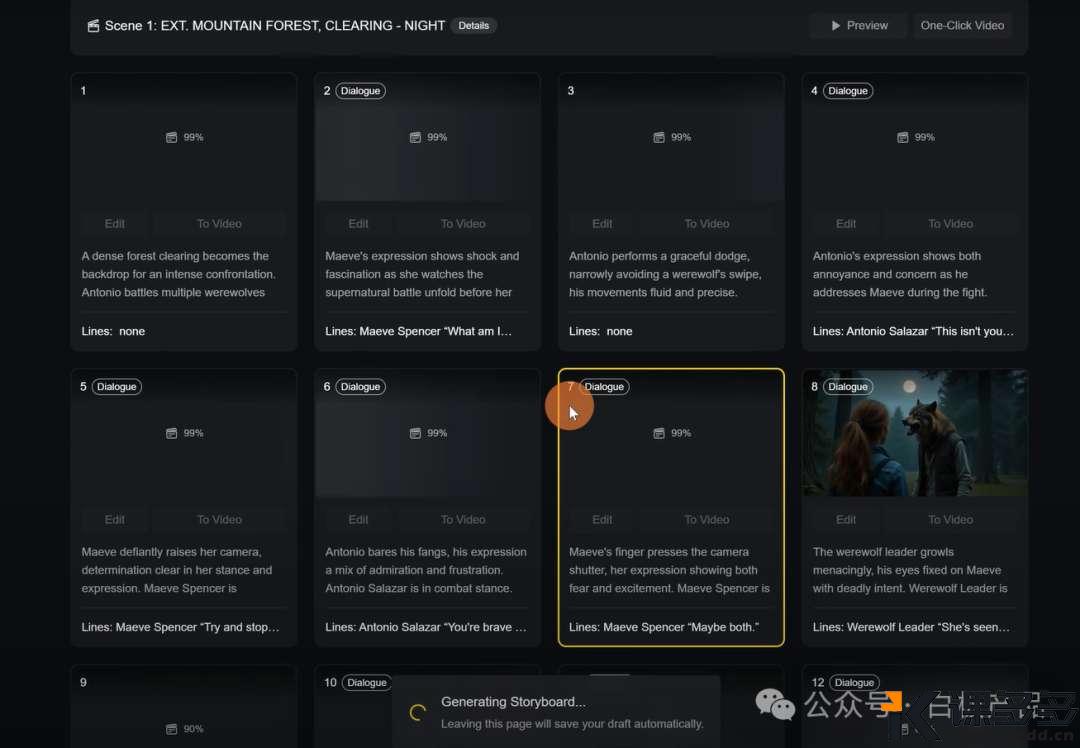Click the Generating Storyboard spinner
The image size is (1080, 748).
[418, 712]
